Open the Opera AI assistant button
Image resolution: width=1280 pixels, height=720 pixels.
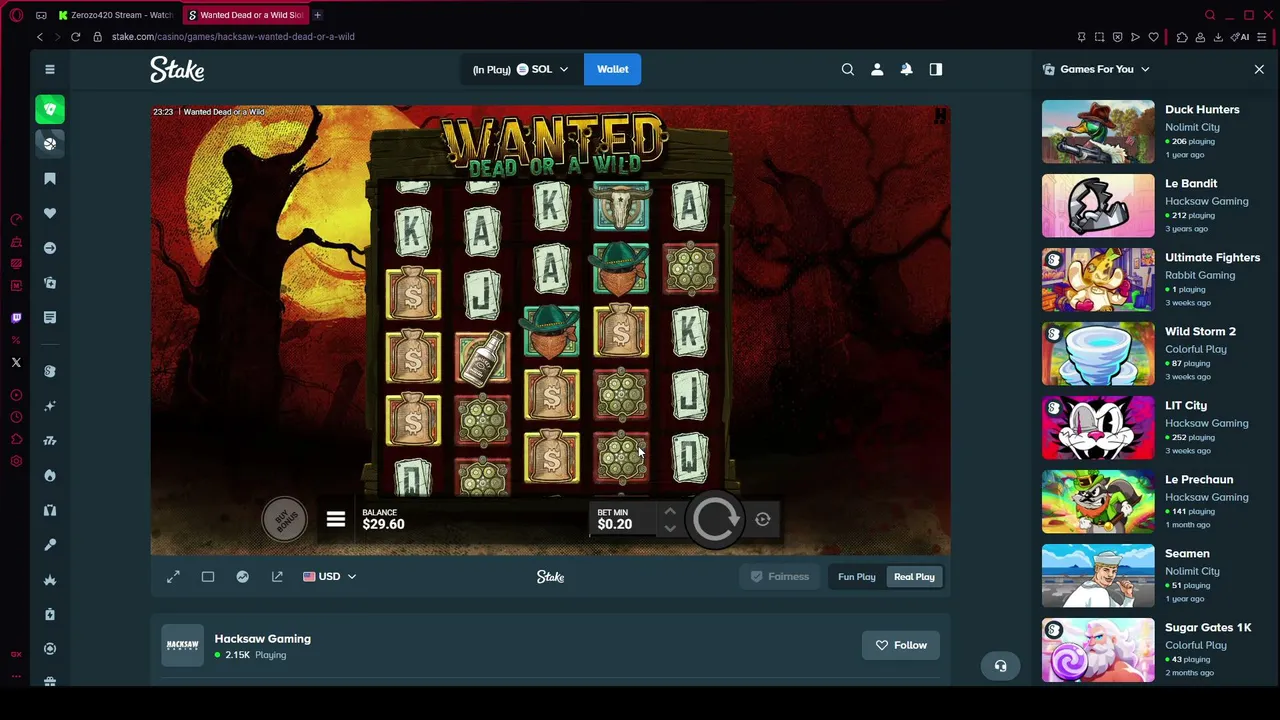(1241, 37)
